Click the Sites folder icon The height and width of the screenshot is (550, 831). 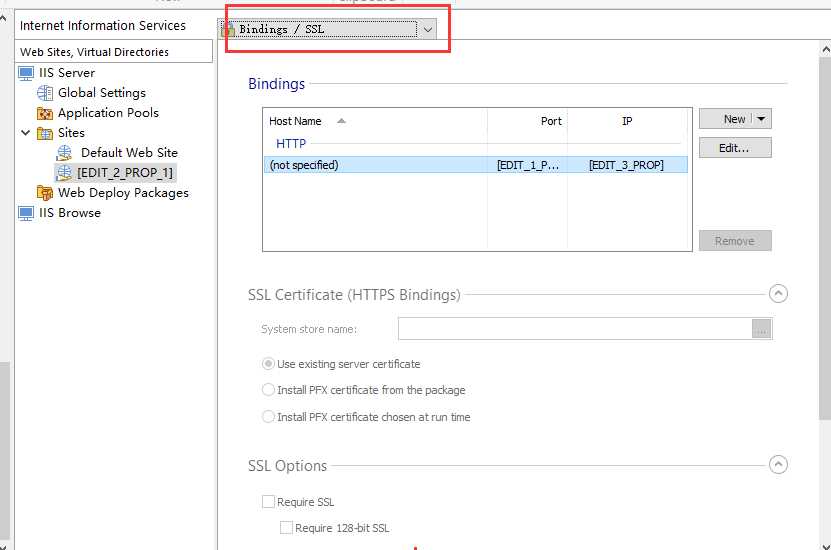45,133
